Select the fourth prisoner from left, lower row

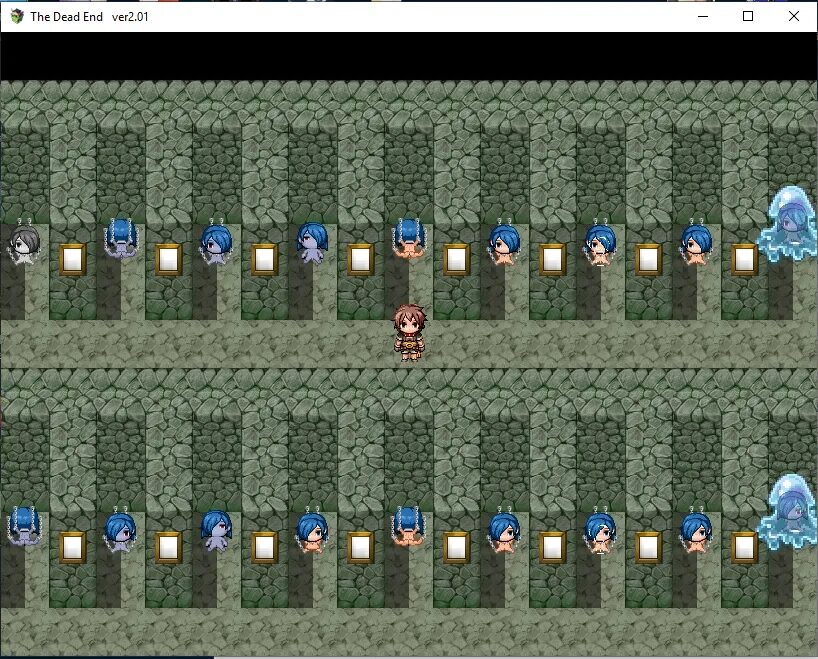point(312,531)
